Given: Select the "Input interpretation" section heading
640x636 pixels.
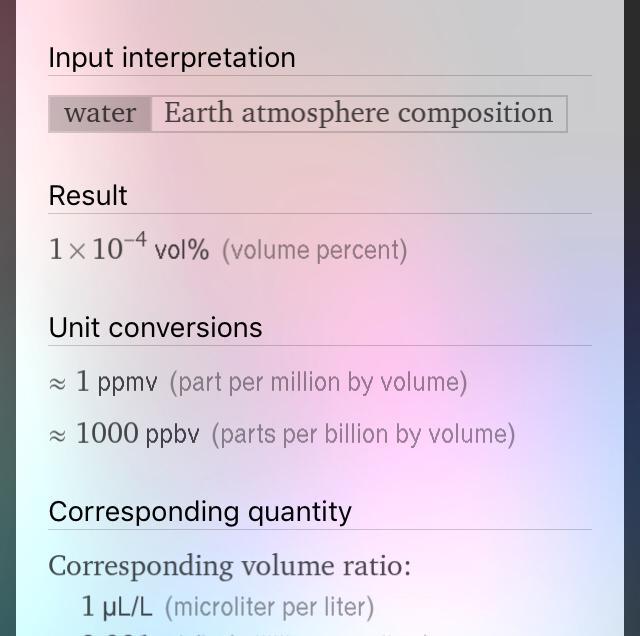Looking at the screenshot, I should pyautogui.click(x=172, y=58).
